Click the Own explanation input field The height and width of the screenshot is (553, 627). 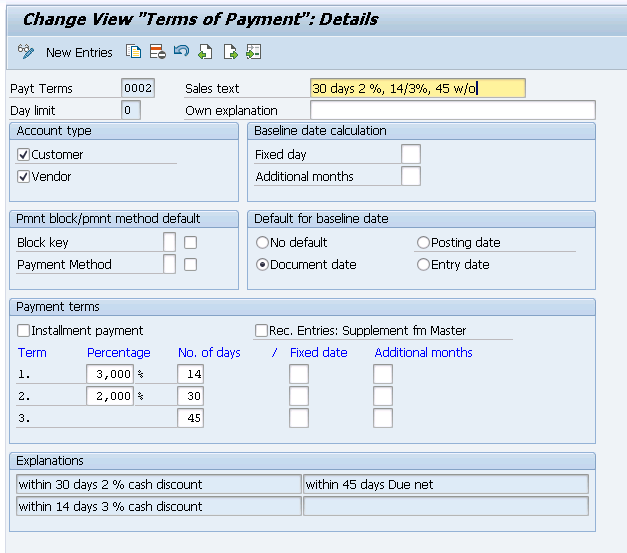coord(453,110)
